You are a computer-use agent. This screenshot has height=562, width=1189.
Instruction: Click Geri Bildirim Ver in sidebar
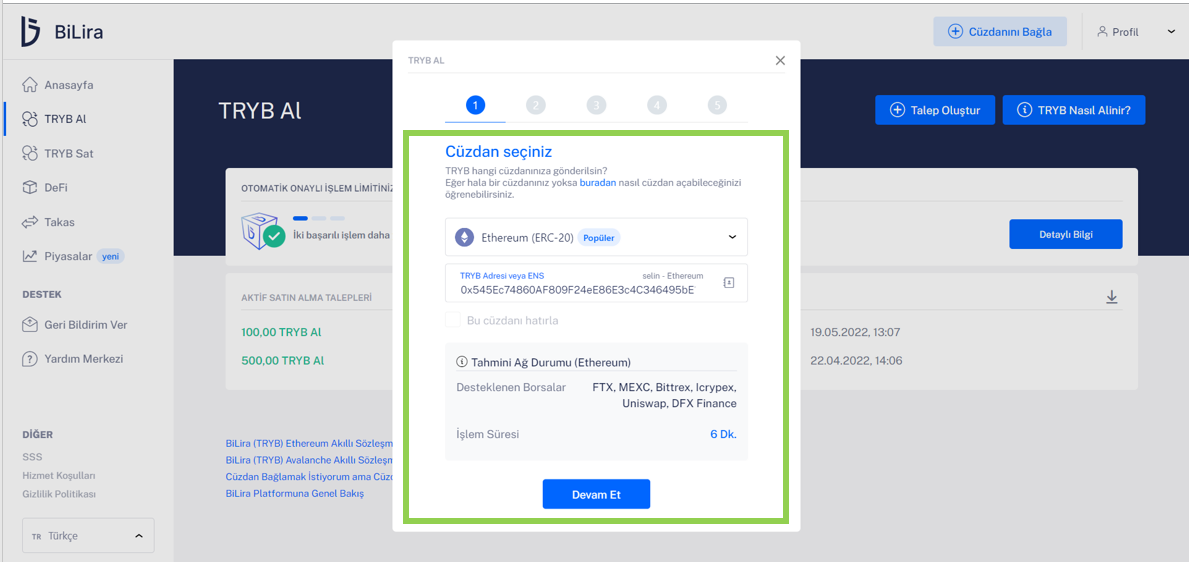(x=74, y=325)
